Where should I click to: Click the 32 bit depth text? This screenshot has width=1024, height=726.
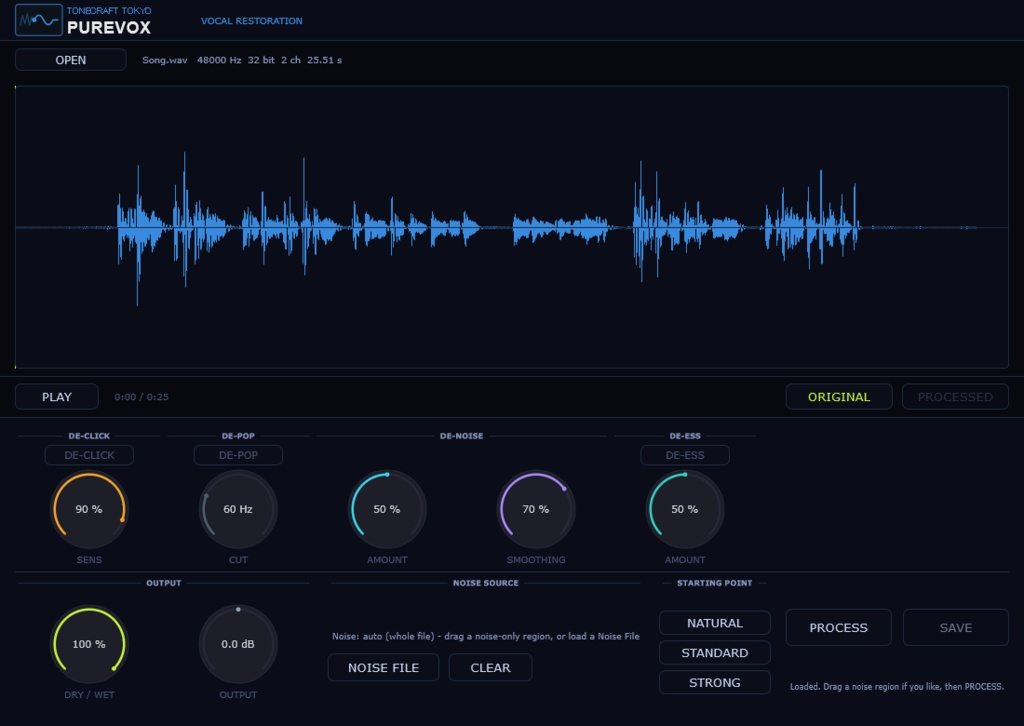261,60
